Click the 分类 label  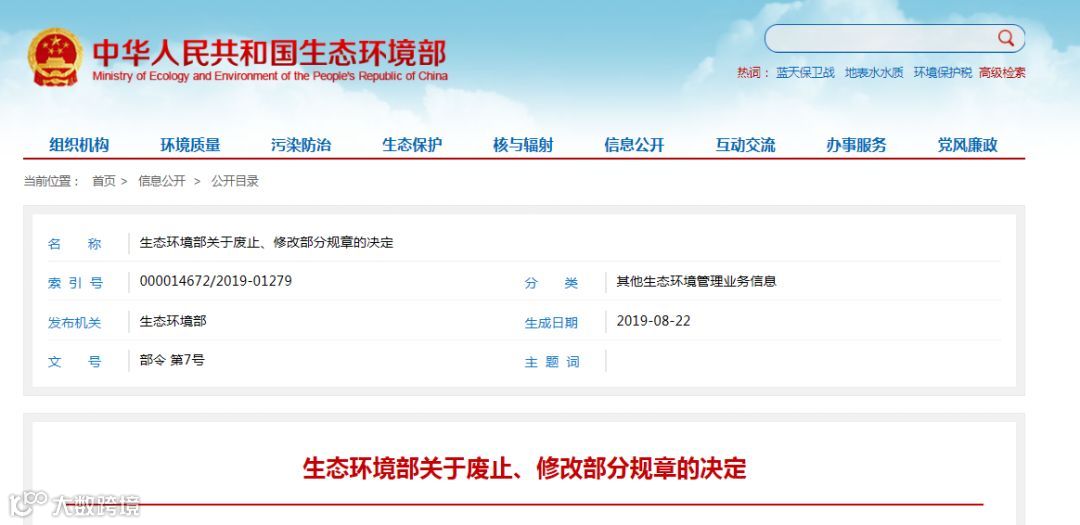point(551,283)
